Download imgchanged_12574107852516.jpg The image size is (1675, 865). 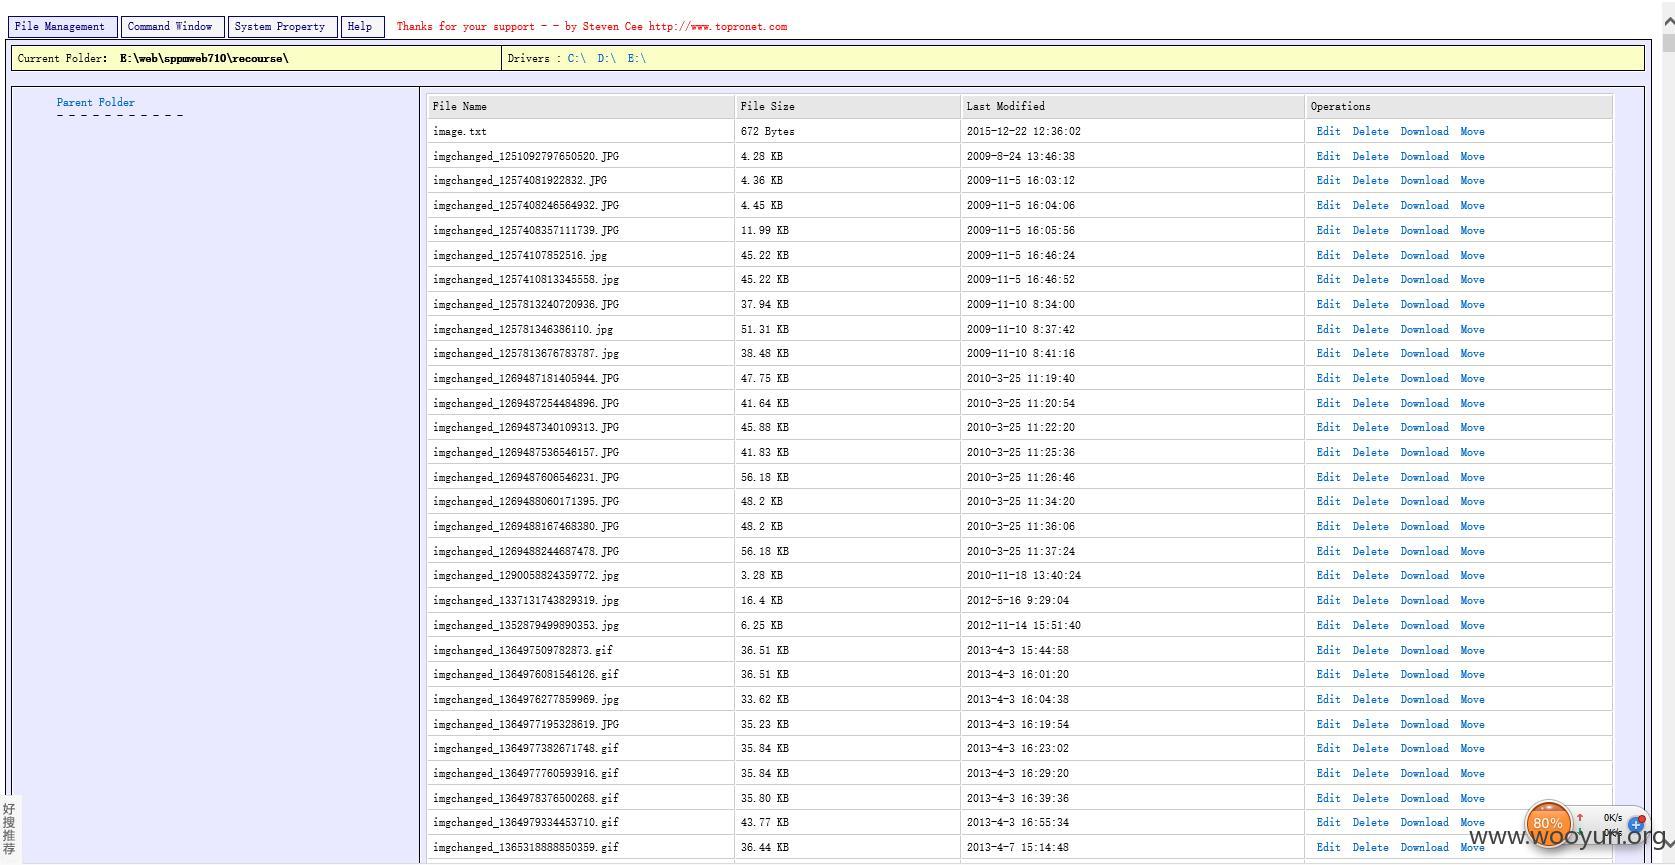point(1424,255)
